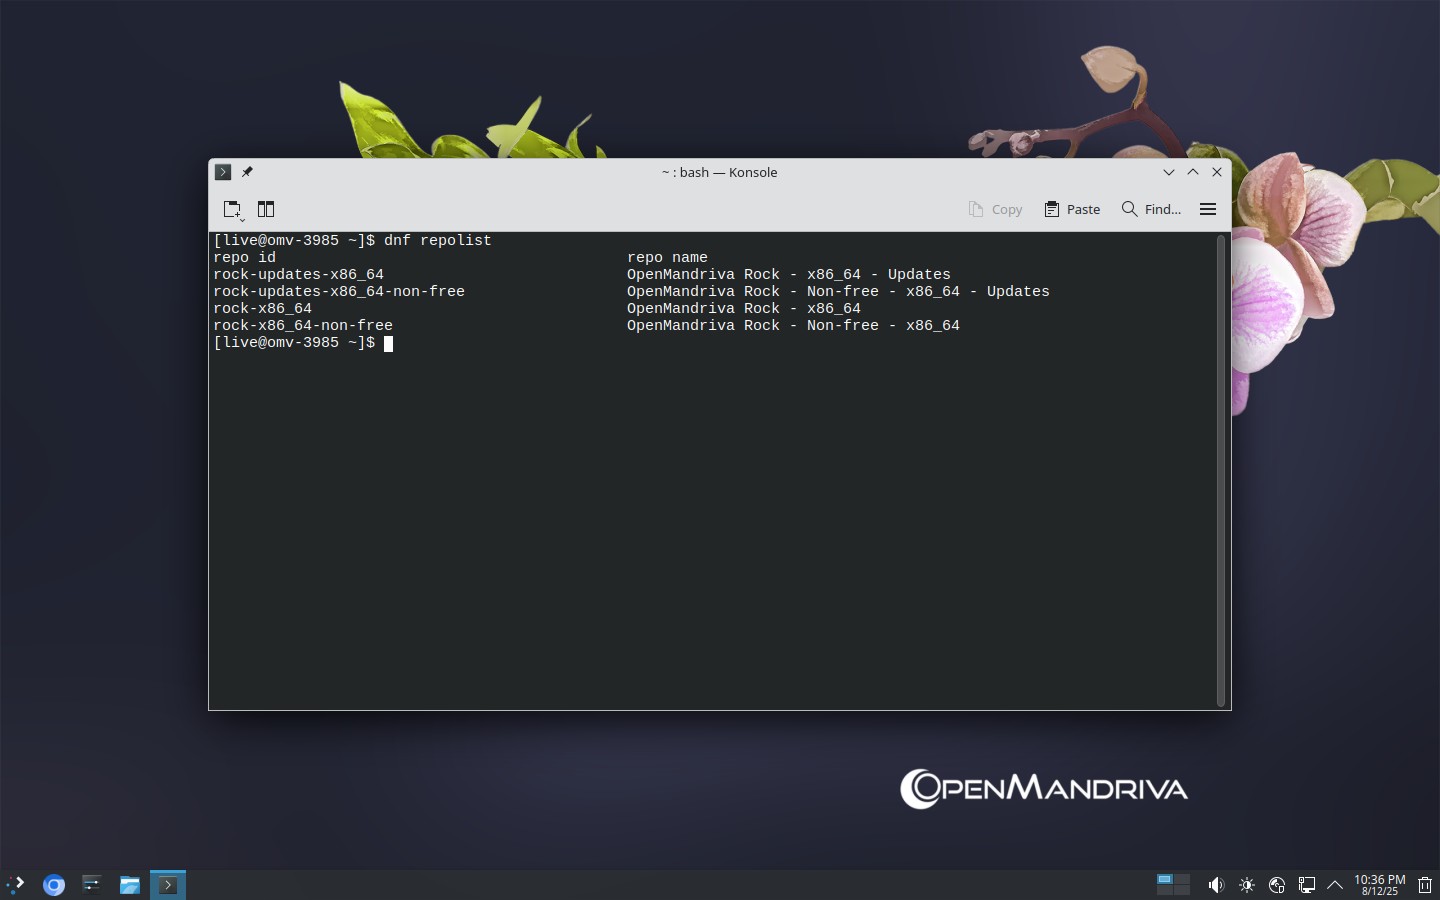Click the split view icon
Screen dimensions: 1440x900
pos(266,209)
